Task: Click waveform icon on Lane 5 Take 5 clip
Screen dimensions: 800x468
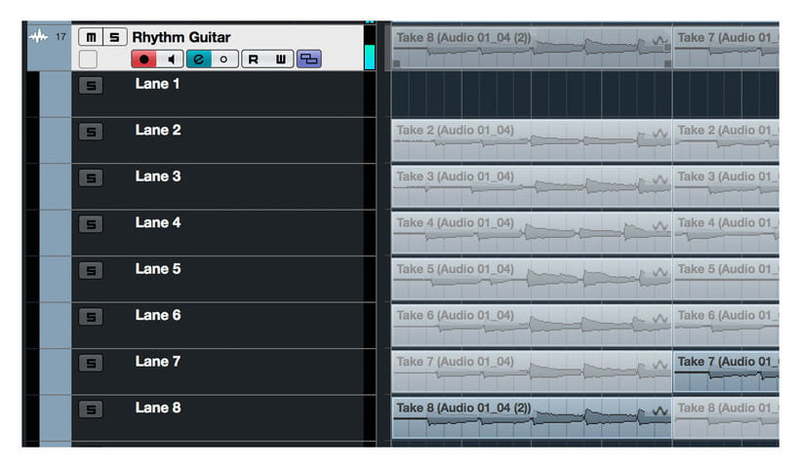Action: pyautogui.click(x=660, y=273)
